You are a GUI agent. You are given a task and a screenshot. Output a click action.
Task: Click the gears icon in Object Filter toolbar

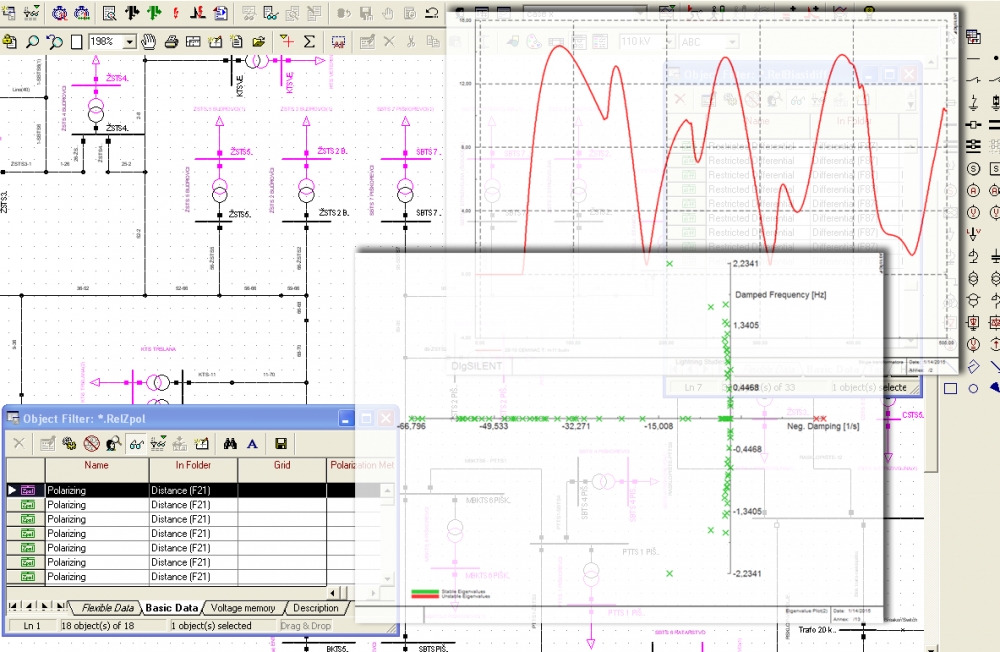coord(70,444)
